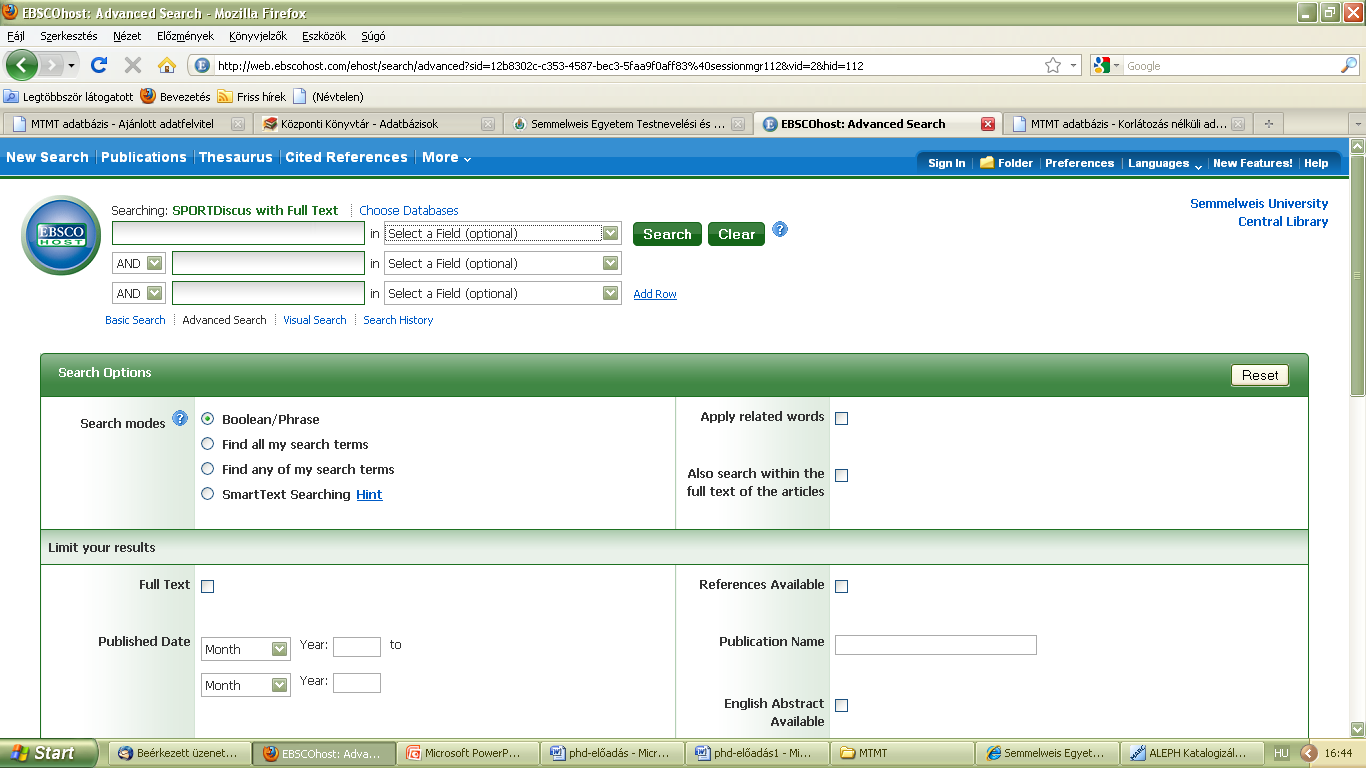Select Find all my search terms

207,444
